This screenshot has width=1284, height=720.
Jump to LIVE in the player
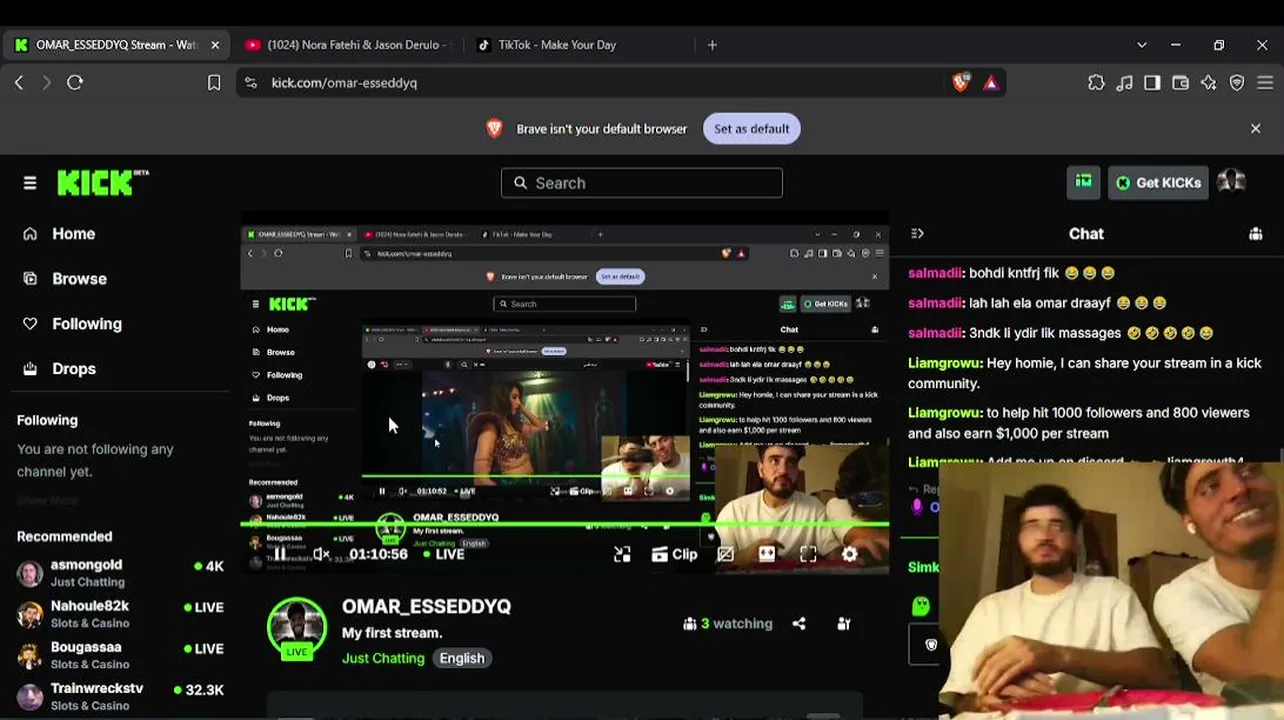pos(444,554)
